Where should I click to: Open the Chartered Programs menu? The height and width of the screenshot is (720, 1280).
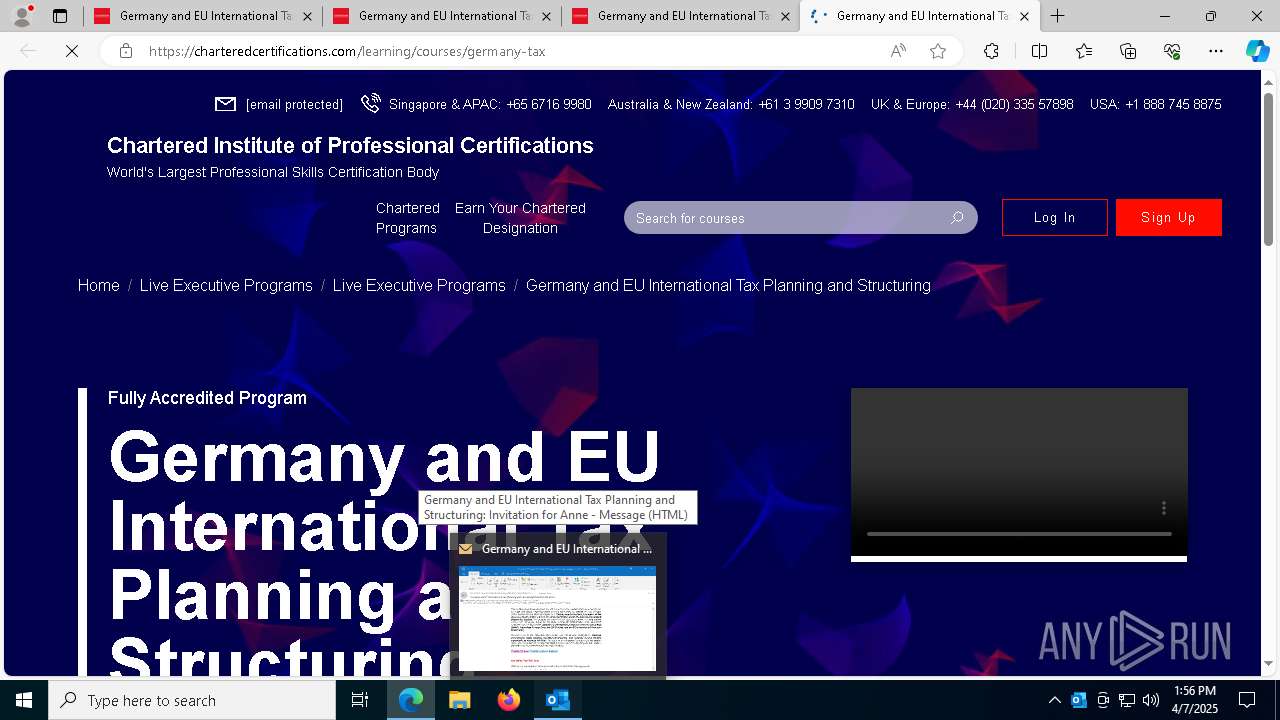point(407,218)
